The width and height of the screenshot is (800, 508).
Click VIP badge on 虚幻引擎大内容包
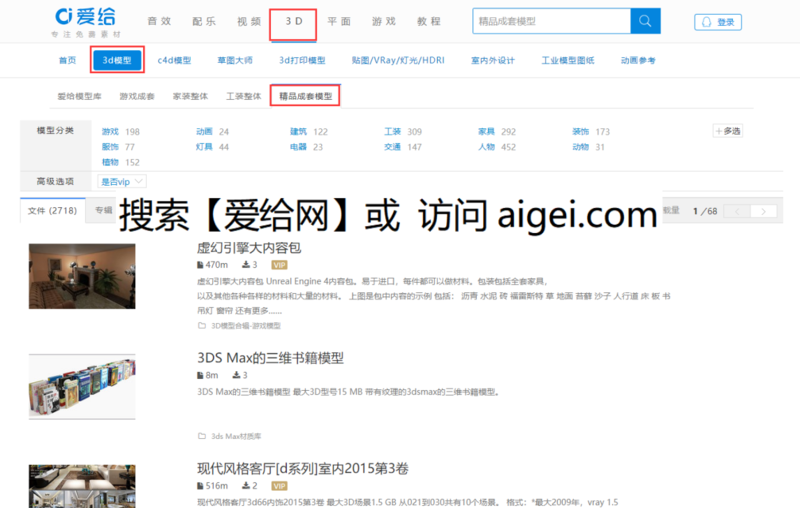279,265
